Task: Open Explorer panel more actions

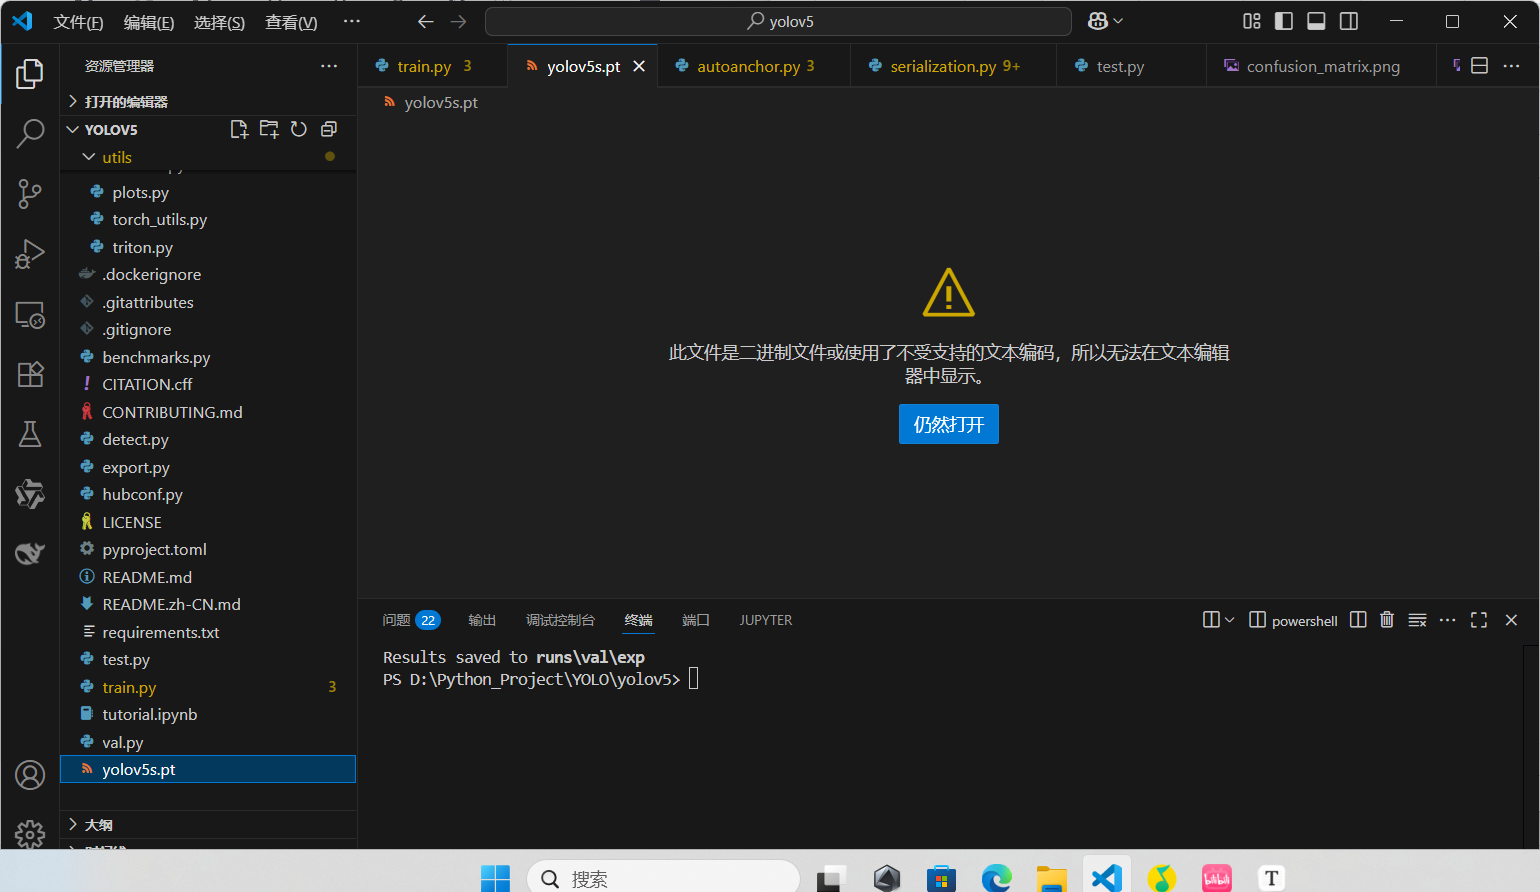Action: coord(329,66)
